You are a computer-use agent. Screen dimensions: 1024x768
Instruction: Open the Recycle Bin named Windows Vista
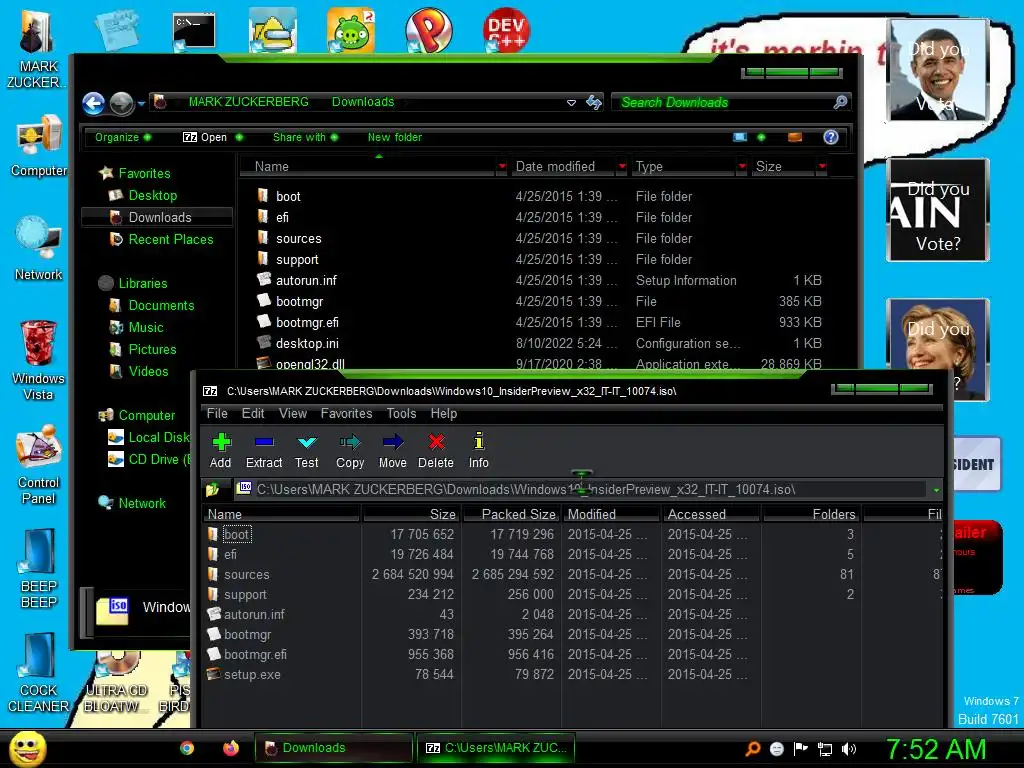(38, 360)
